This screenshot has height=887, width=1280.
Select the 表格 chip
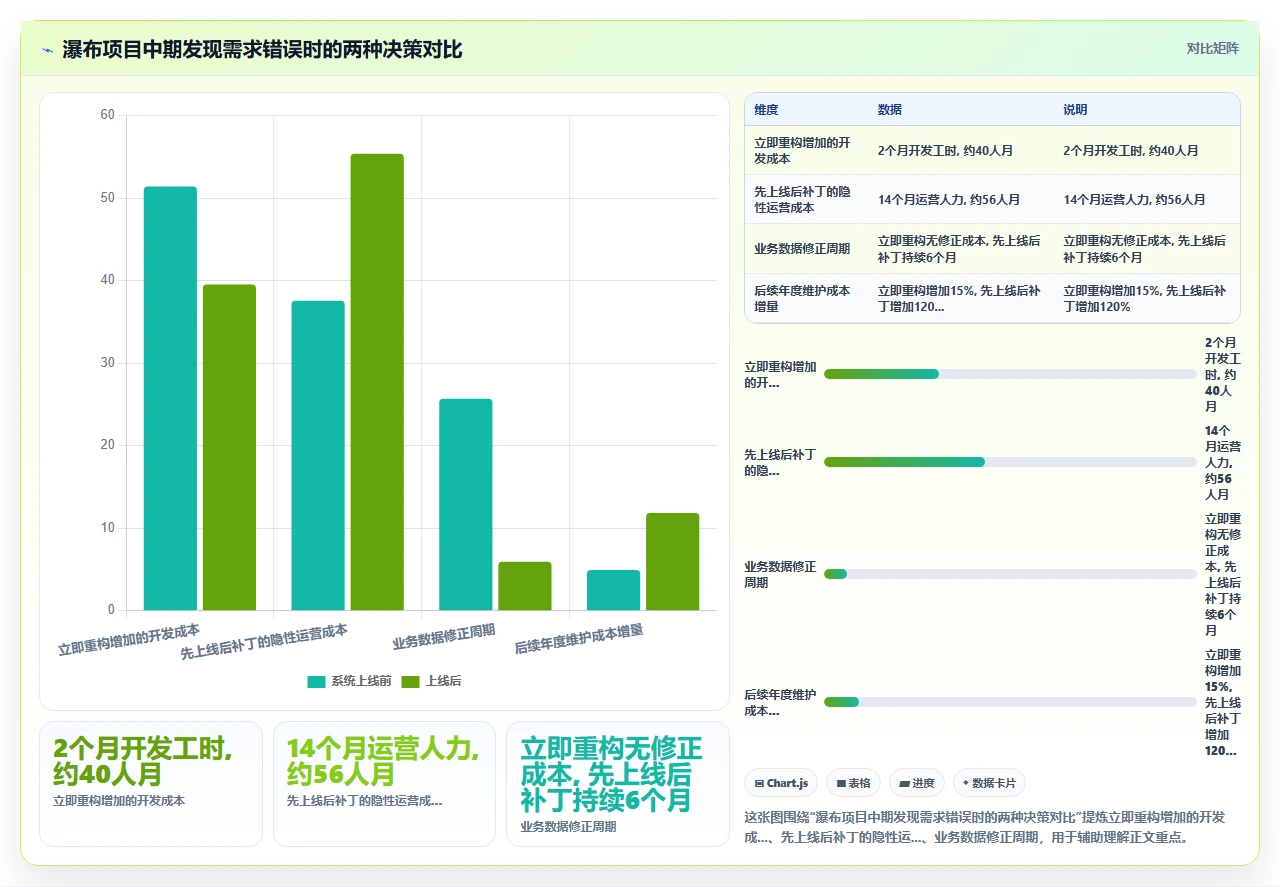pyautogui.click(x=853, y=783)
